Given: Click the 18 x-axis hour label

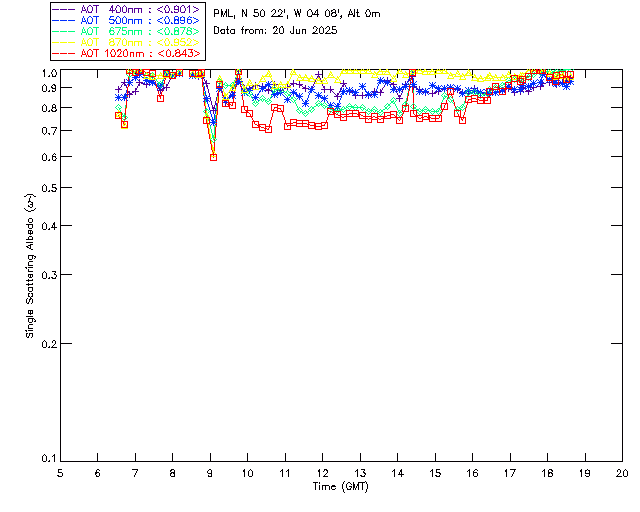Looking at the screenshot, I should click(547, 473).
